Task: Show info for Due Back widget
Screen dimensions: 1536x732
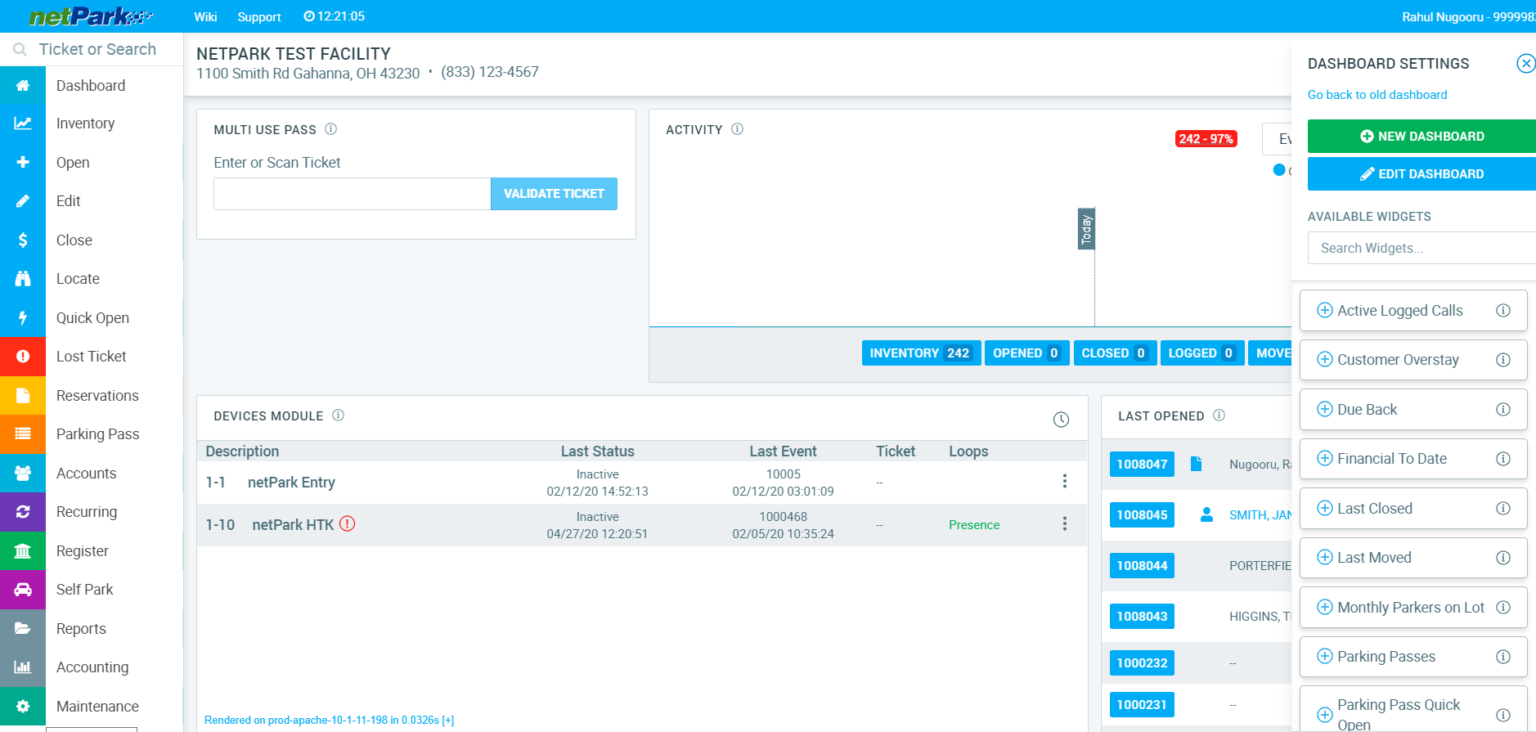Action: point(1502,409)
